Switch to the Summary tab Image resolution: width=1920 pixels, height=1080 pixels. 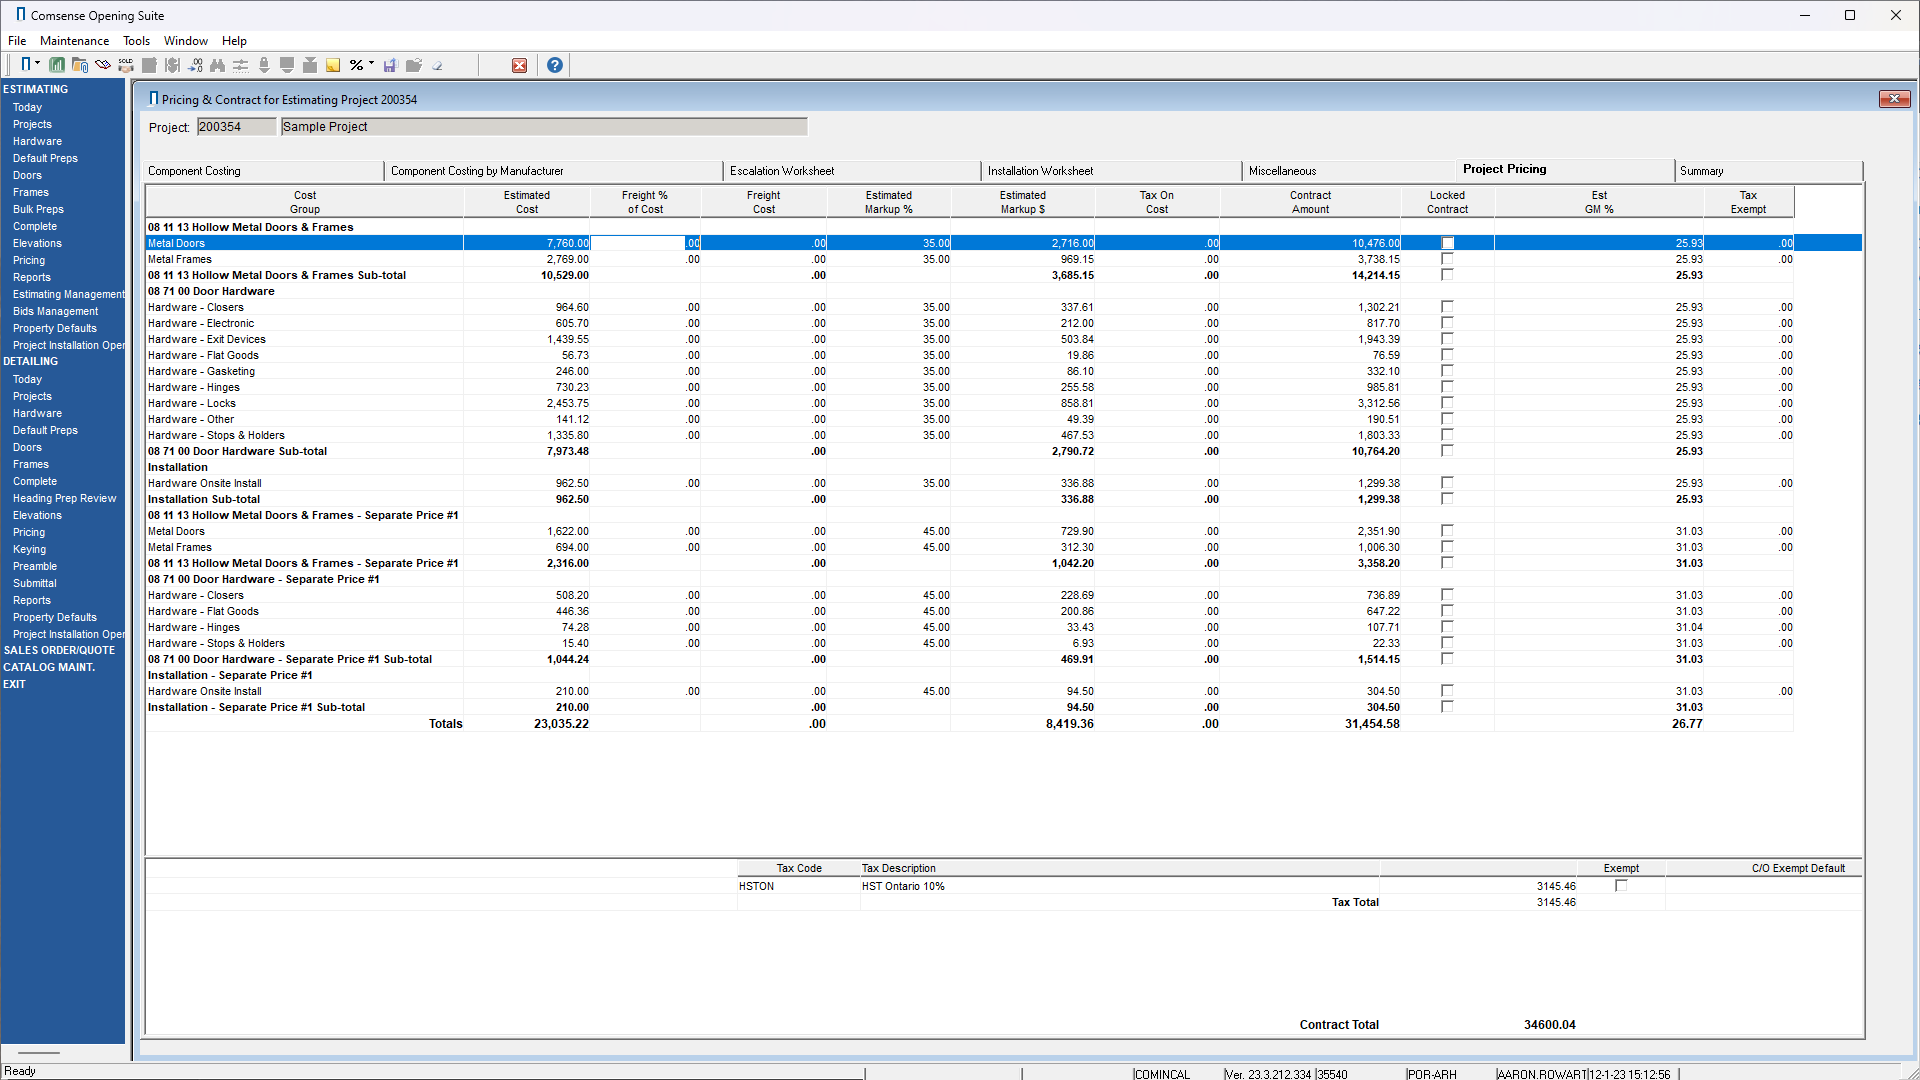click(1701, 171)
